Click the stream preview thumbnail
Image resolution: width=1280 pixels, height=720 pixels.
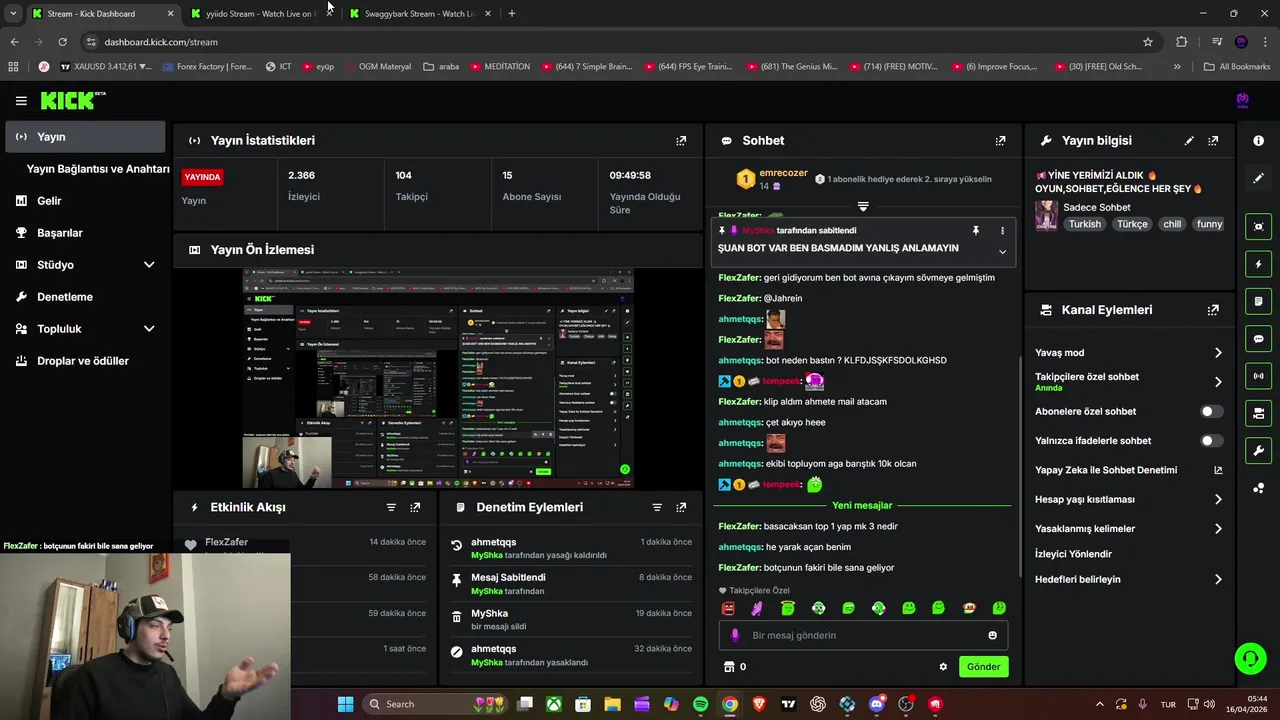click(438, 379)
